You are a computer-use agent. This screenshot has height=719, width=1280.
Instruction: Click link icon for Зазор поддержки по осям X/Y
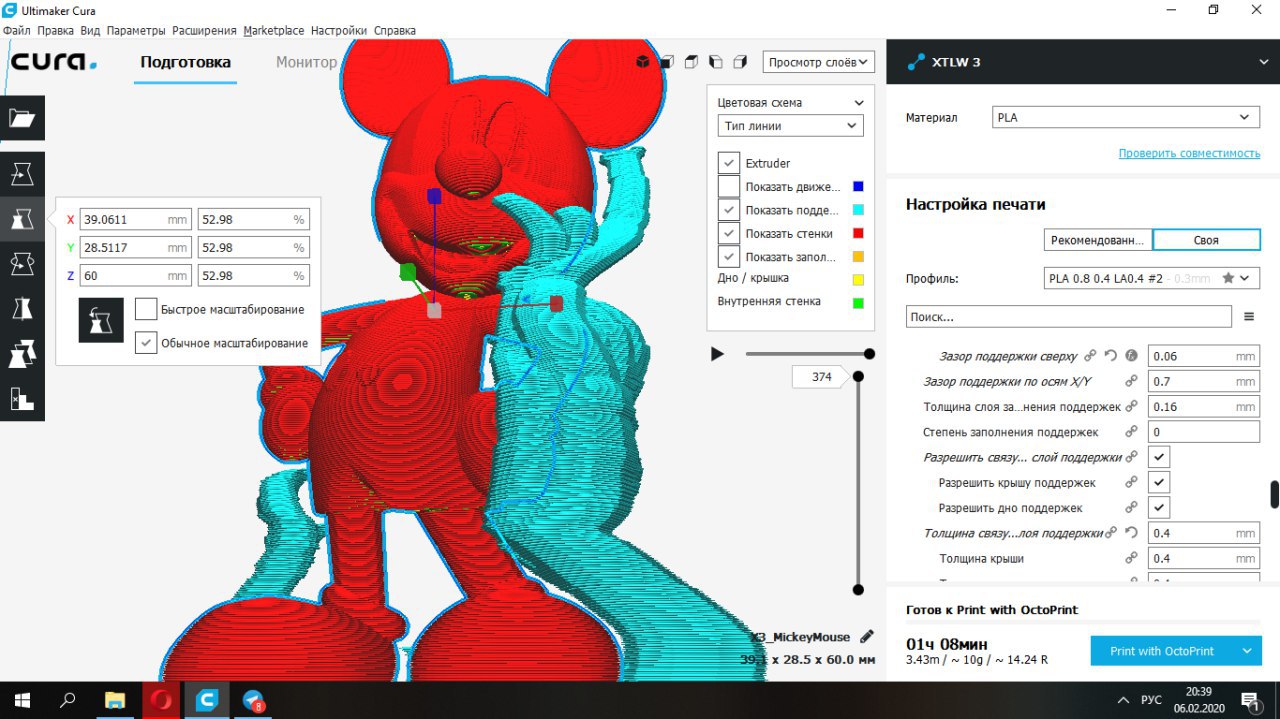tap(1132, 381)
